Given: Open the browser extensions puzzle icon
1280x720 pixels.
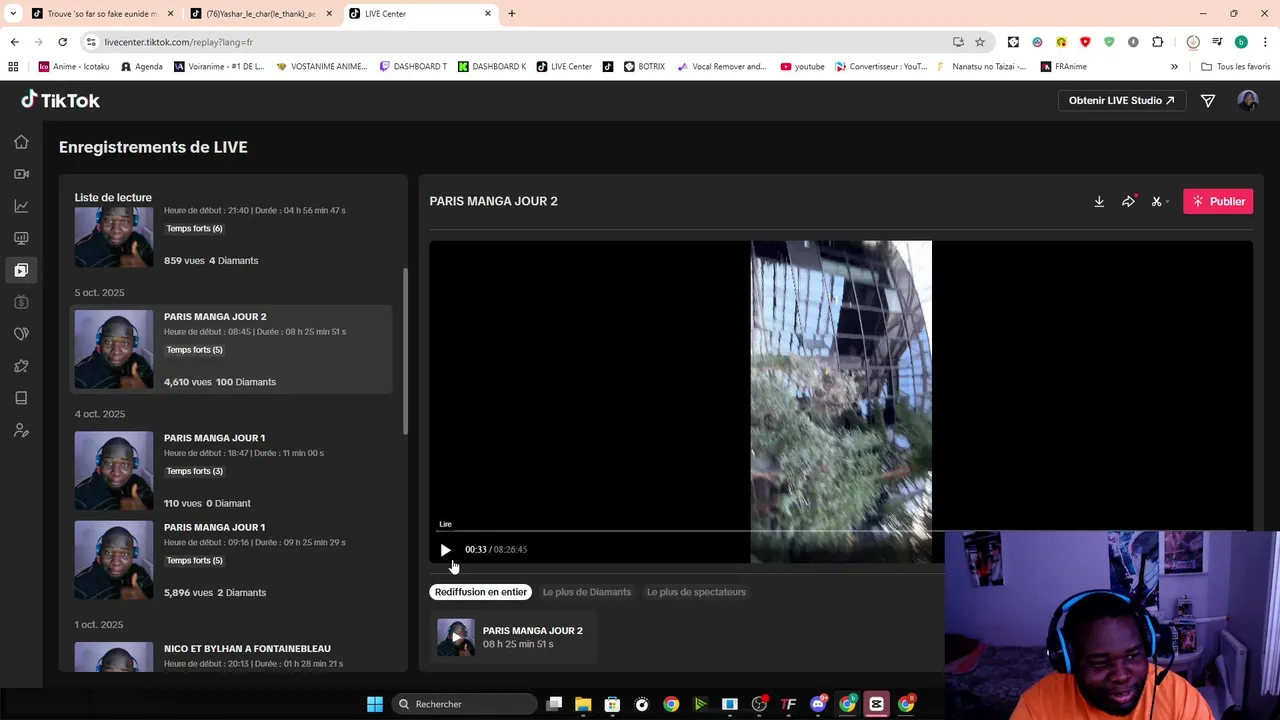Looking at the screenshot, I should pos(1157,42).
